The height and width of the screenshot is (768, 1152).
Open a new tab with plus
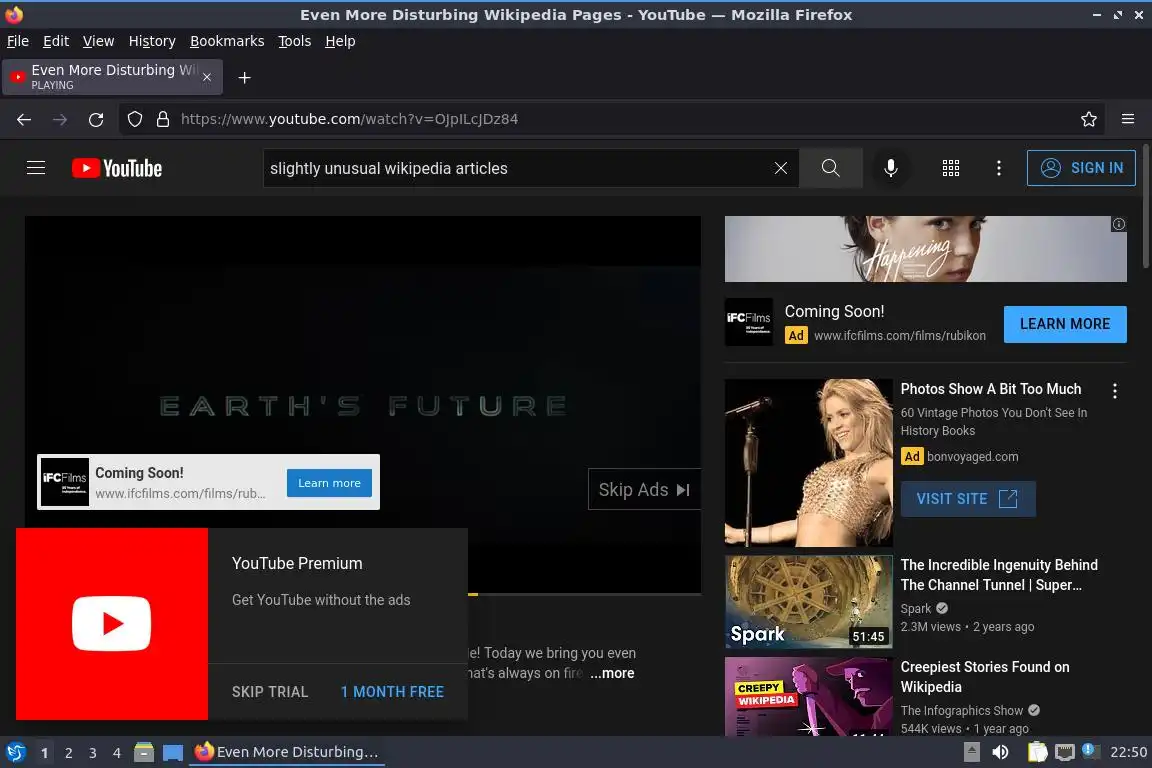pyautogui.click(x=245, y=78)
